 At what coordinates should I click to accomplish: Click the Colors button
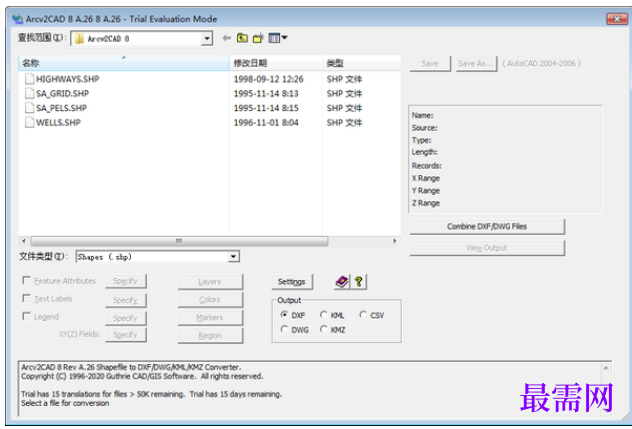[x=210, y=300]
